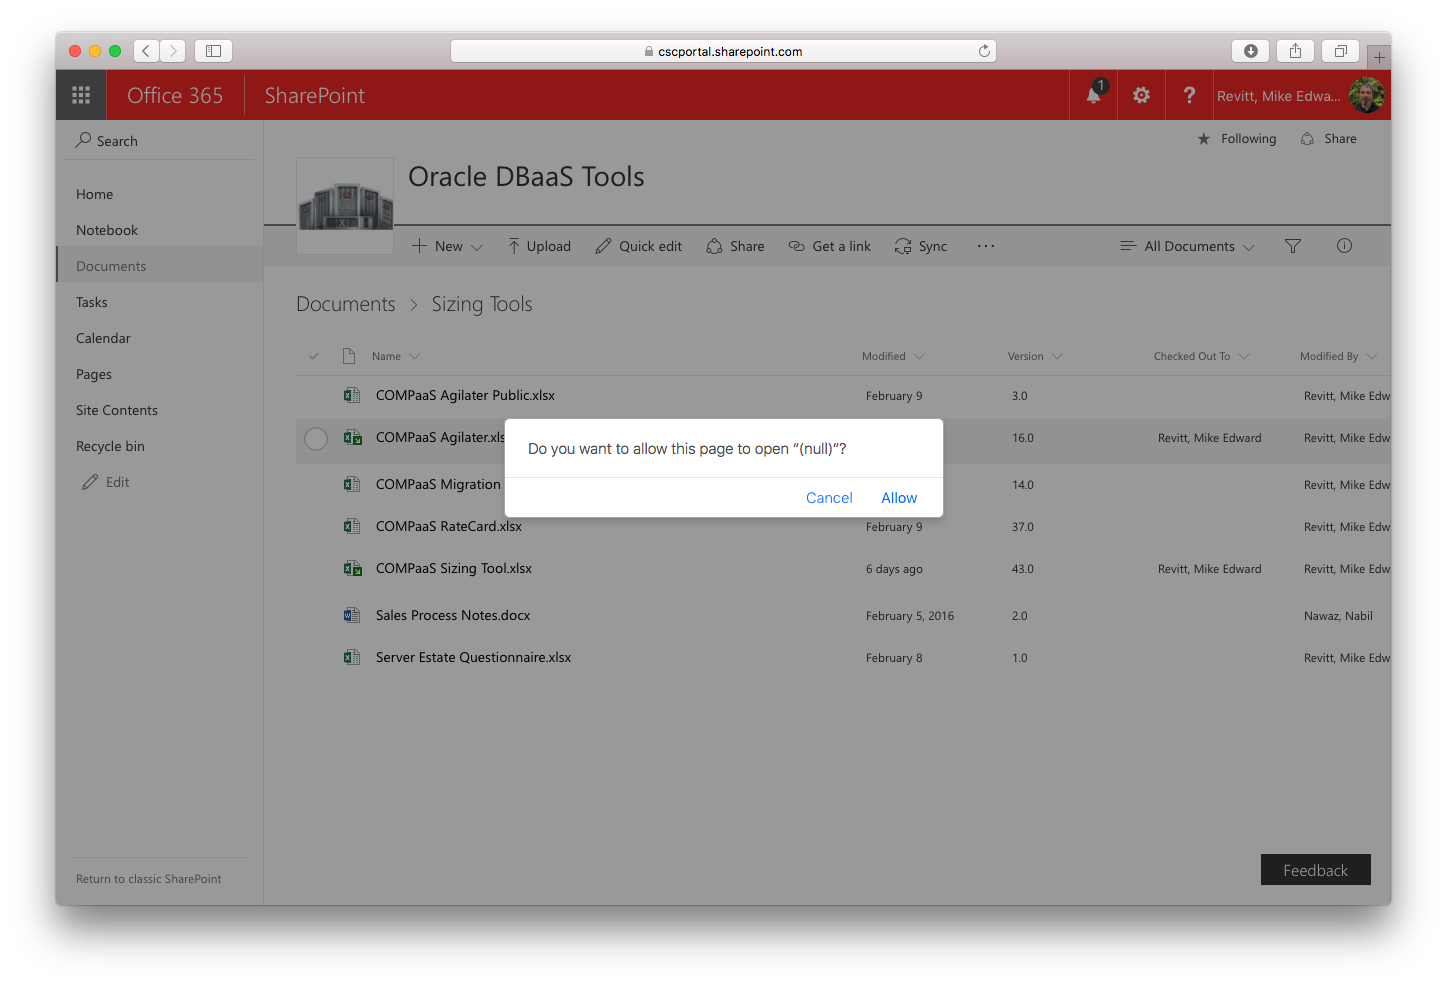Open Calendar in the left navigation

103,338
